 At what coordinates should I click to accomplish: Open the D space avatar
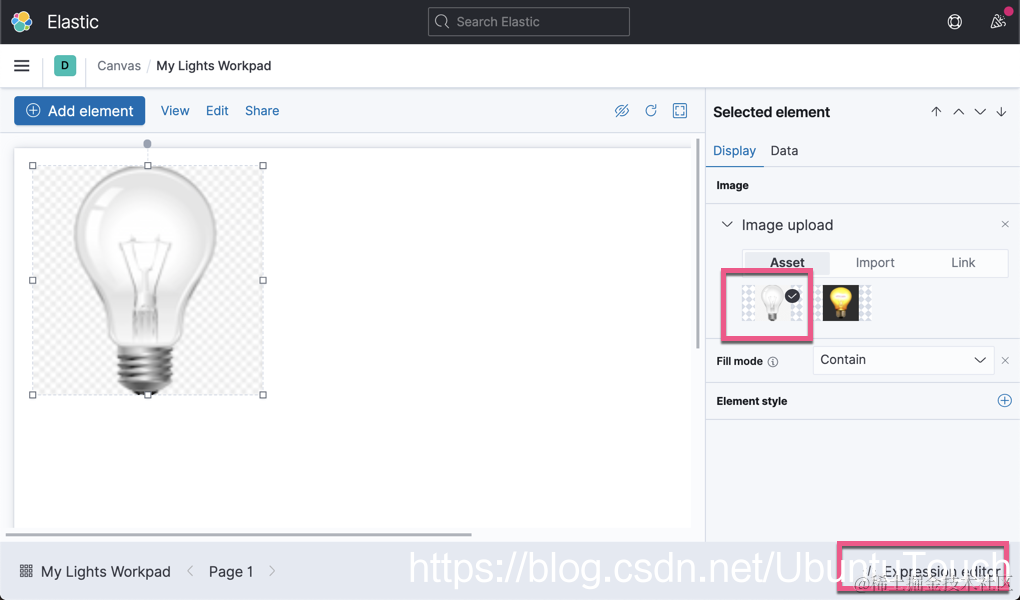coord(65,66)
